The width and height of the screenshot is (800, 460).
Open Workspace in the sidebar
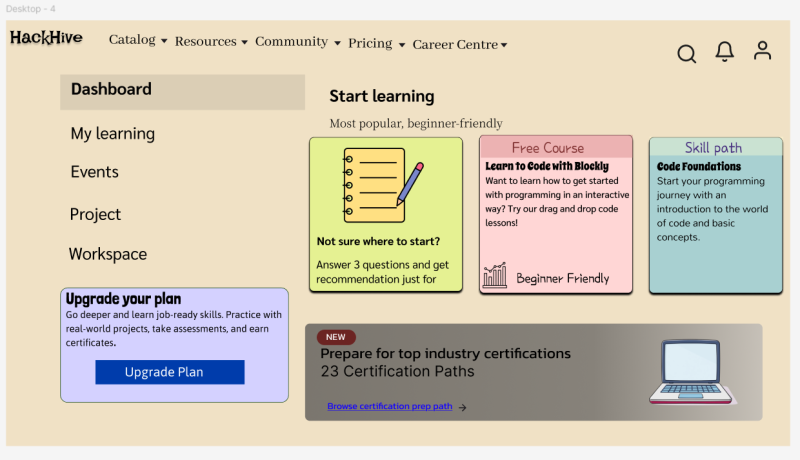tap(108, 254)
